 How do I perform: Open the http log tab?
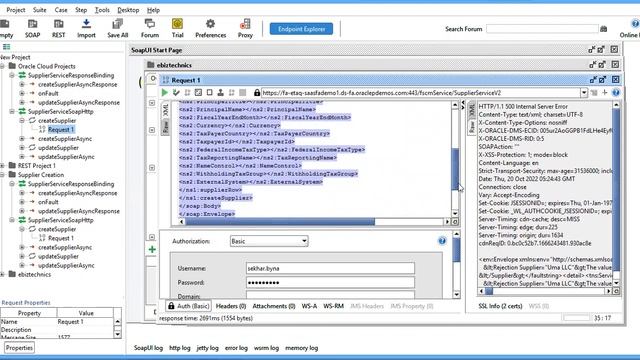pos(180,348)
